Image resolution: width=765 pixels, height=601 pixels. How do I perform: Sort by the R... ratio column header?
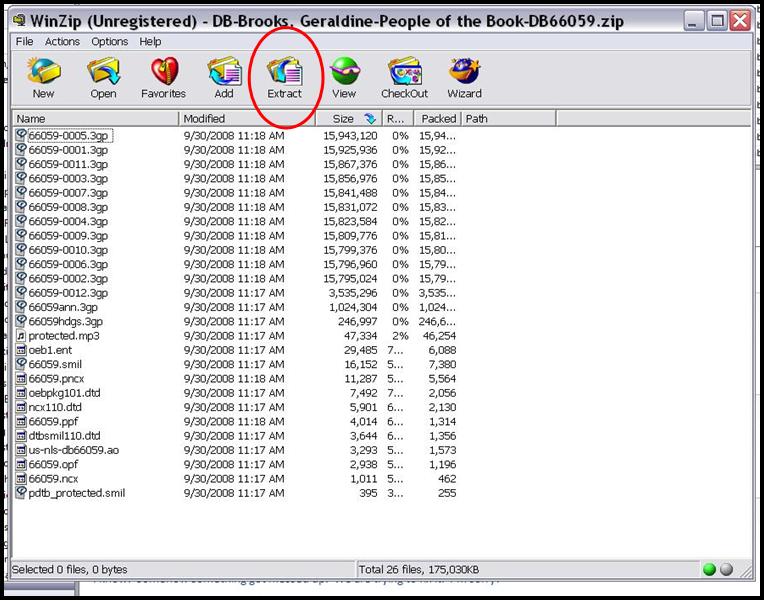[x=398, y=119]
